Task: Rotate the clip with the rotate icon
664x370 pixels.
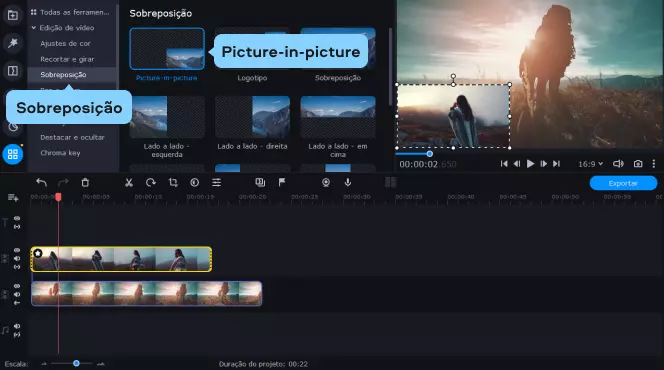Action: 151,182
